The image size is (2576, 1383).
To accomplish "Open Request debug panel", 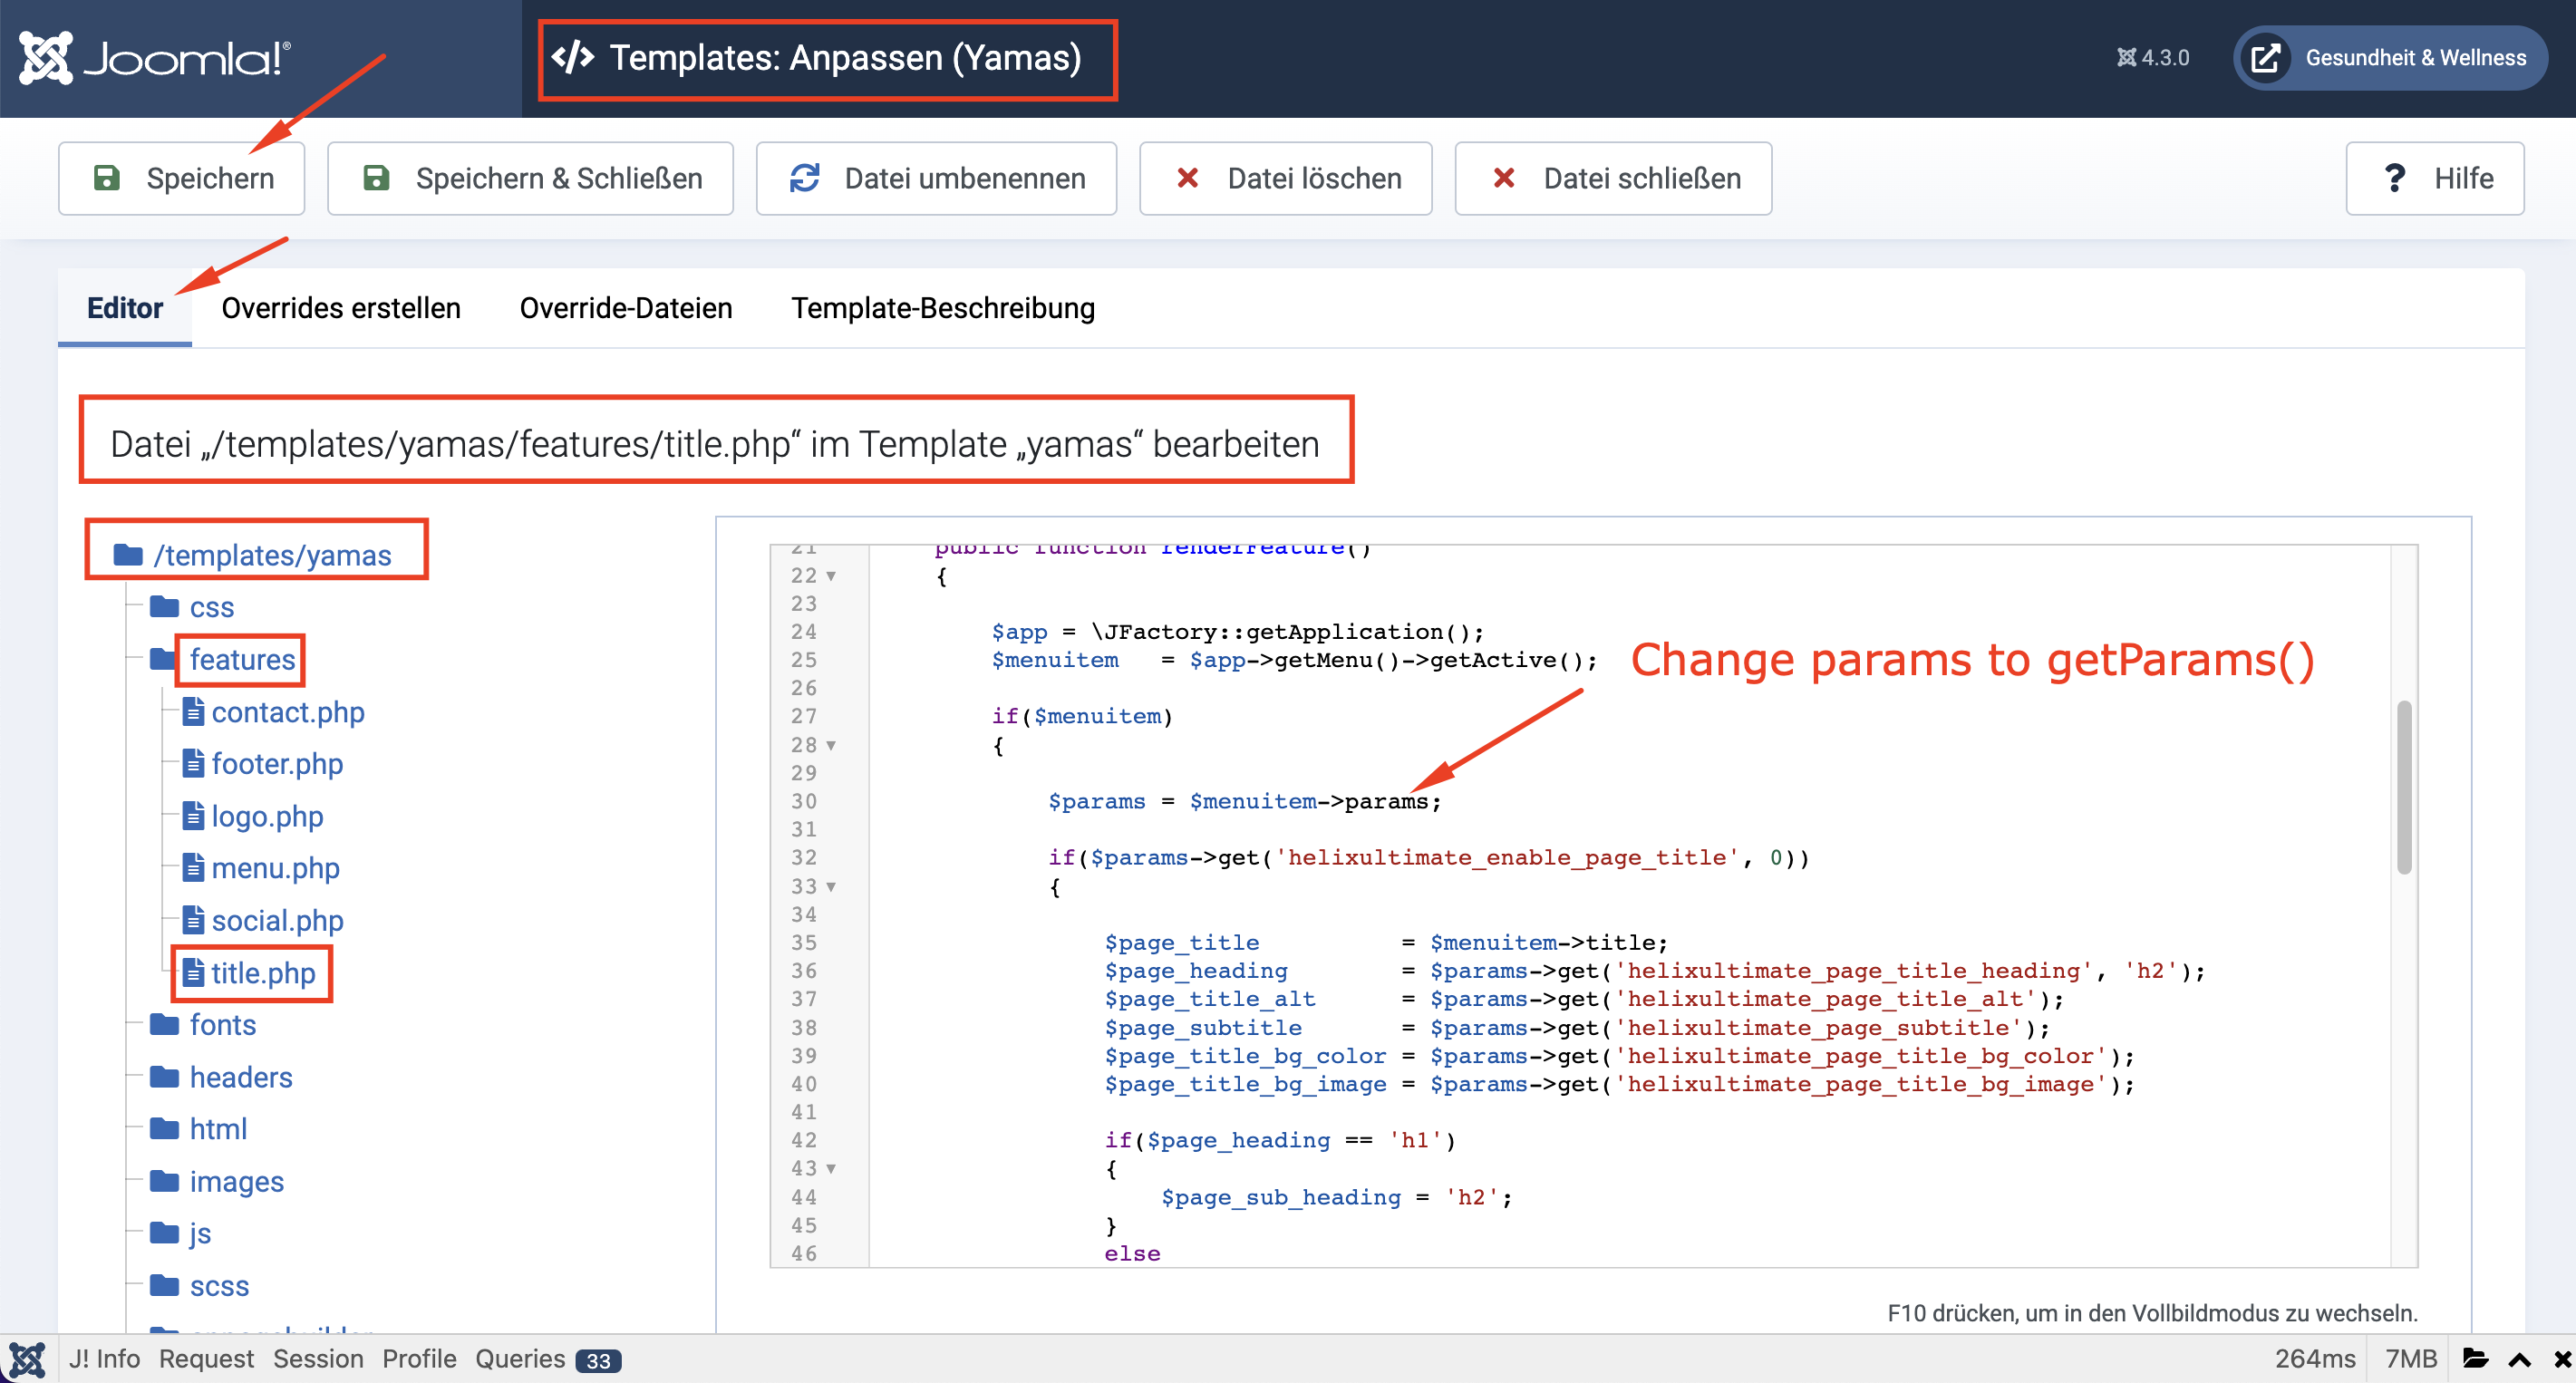I will pyautogui.click(x=206, y=1359).
